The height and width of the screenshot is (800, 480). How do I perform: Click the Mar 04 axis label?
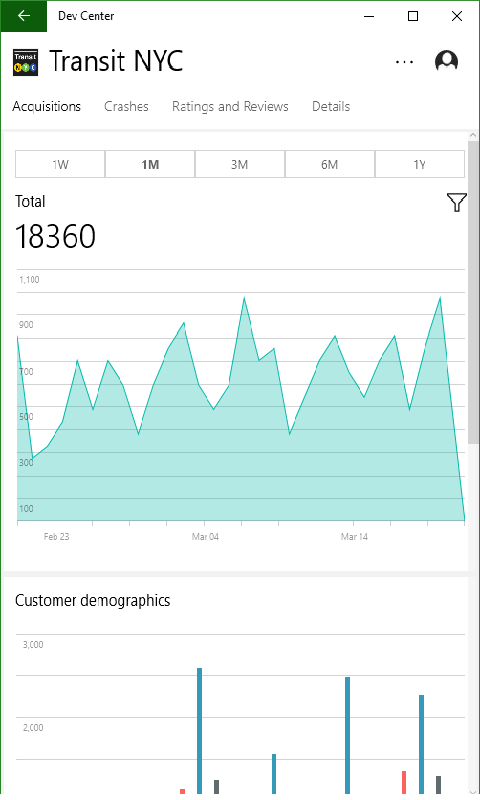coord(205,537)
